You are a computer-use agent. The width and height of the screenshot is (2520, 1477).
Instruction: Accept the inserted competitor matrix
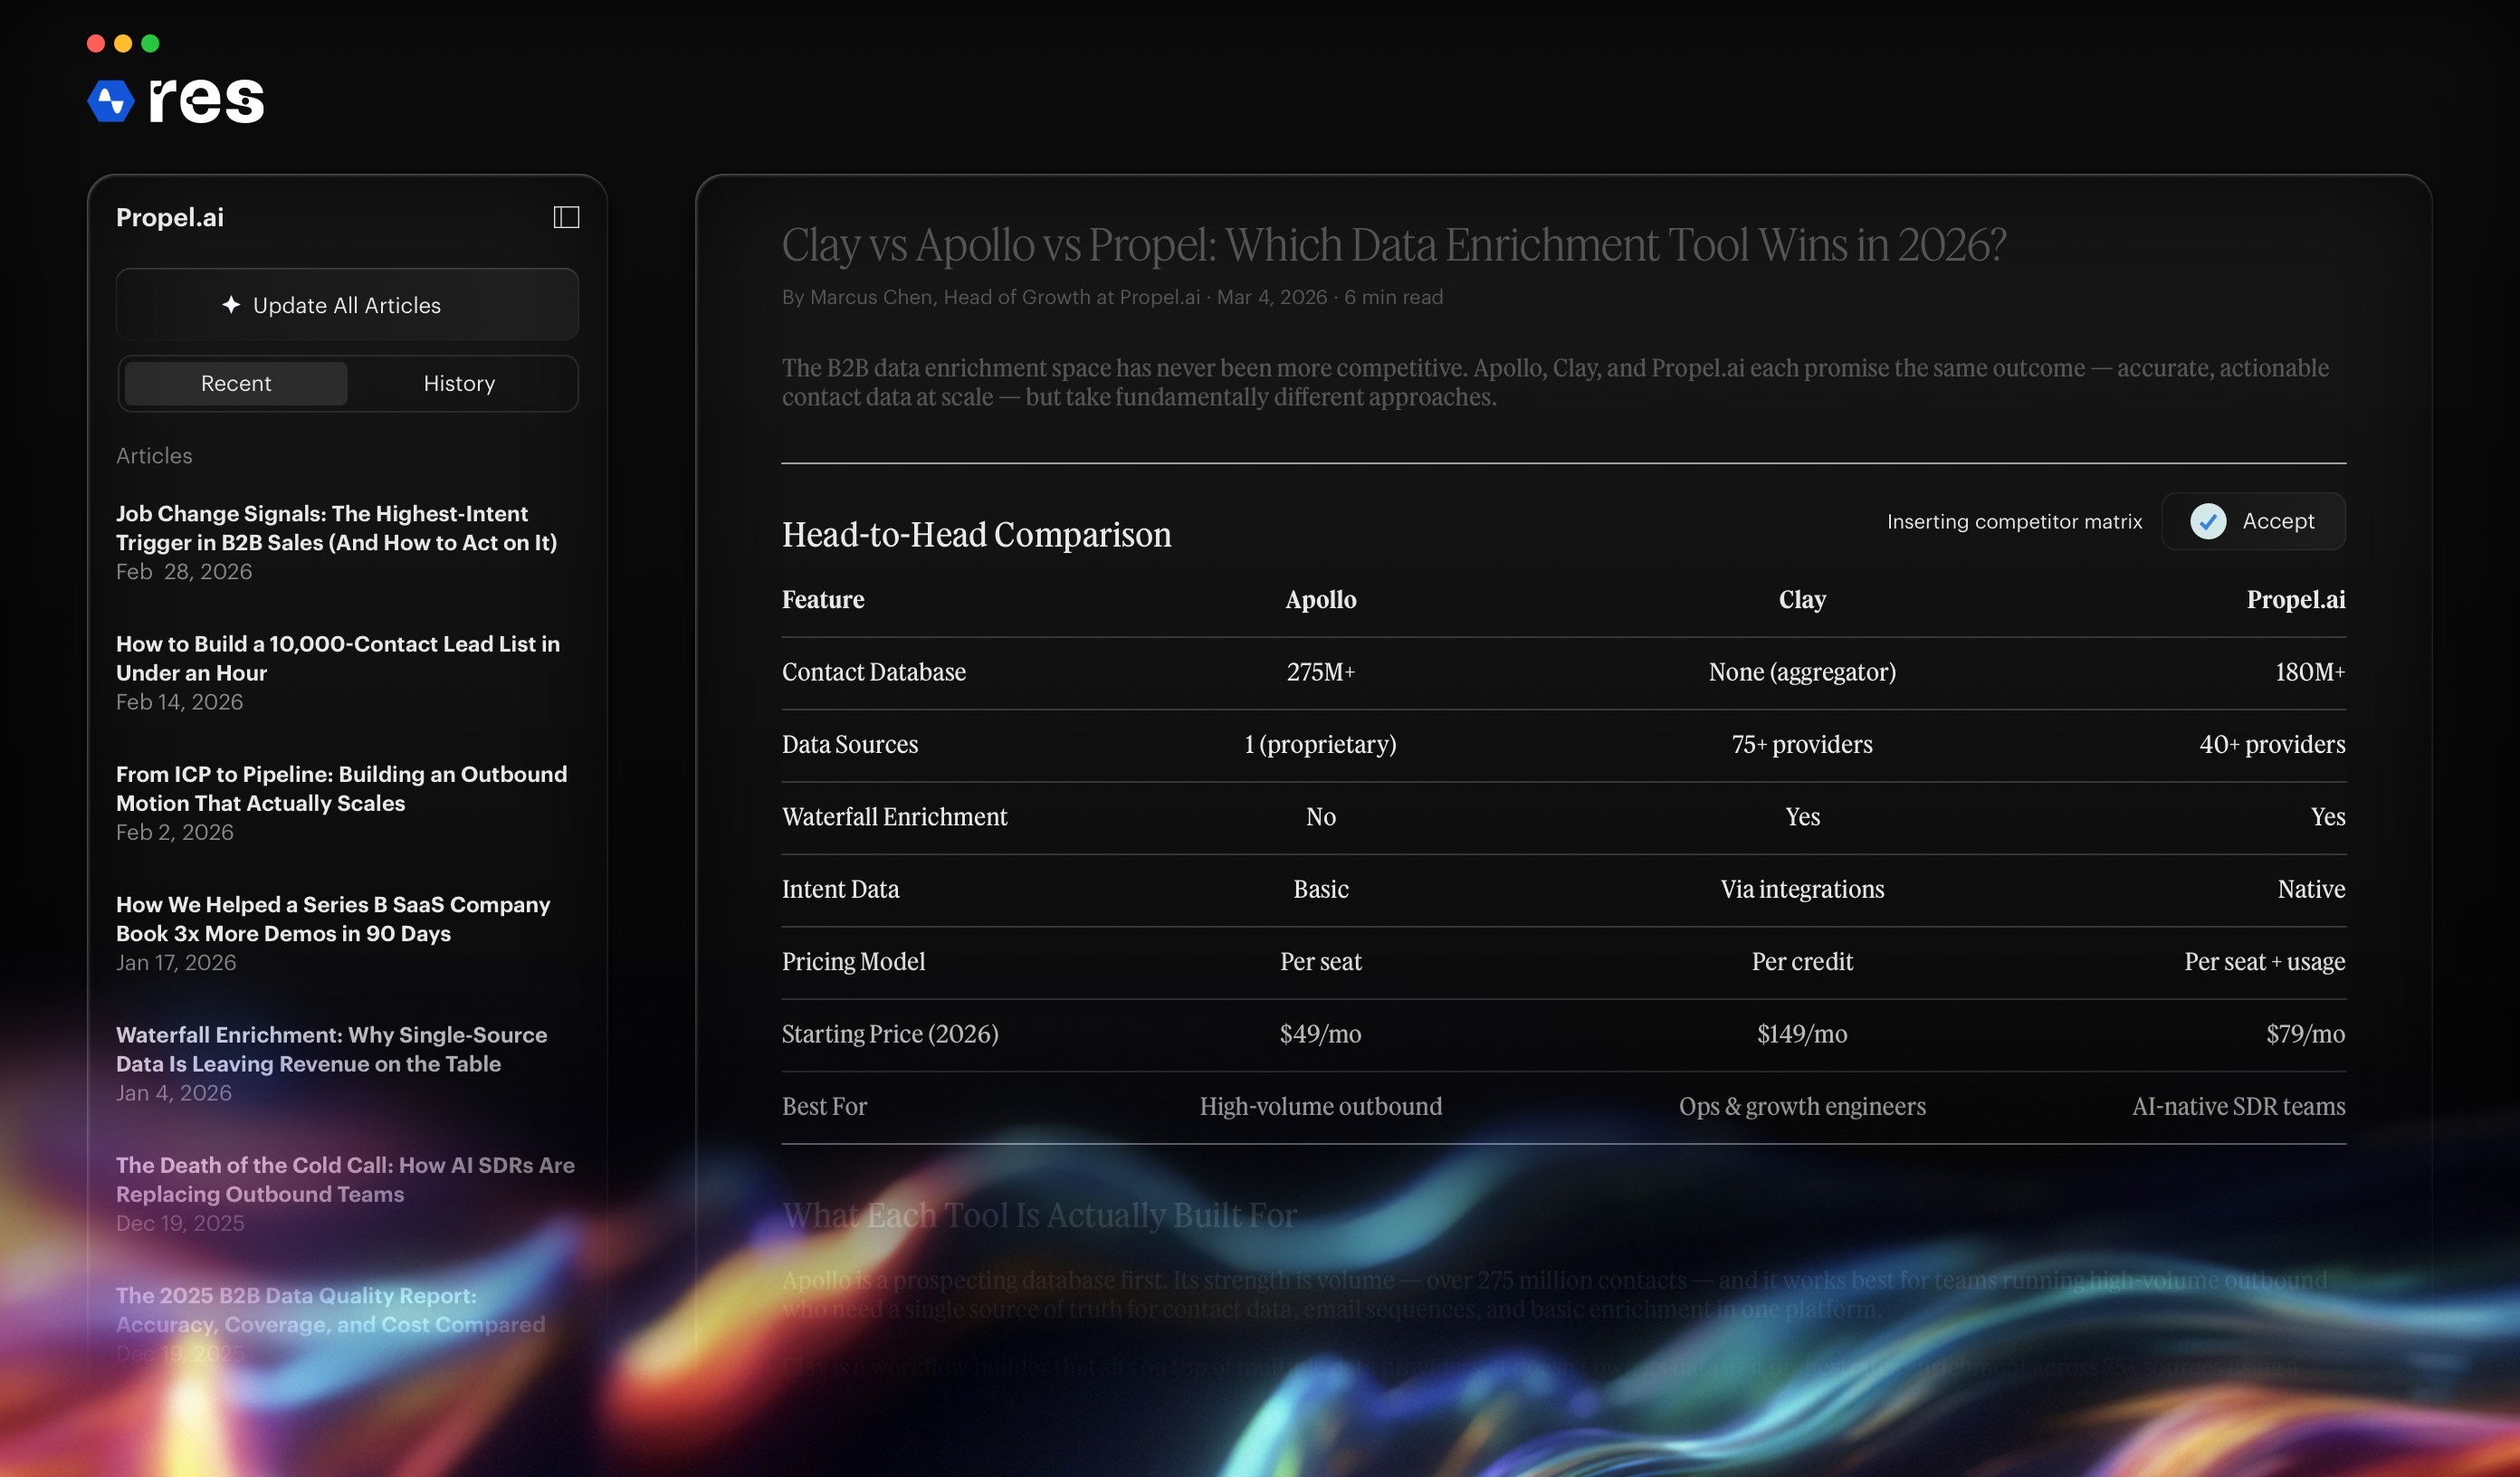pyautogui.click(x=2277, y=521)
